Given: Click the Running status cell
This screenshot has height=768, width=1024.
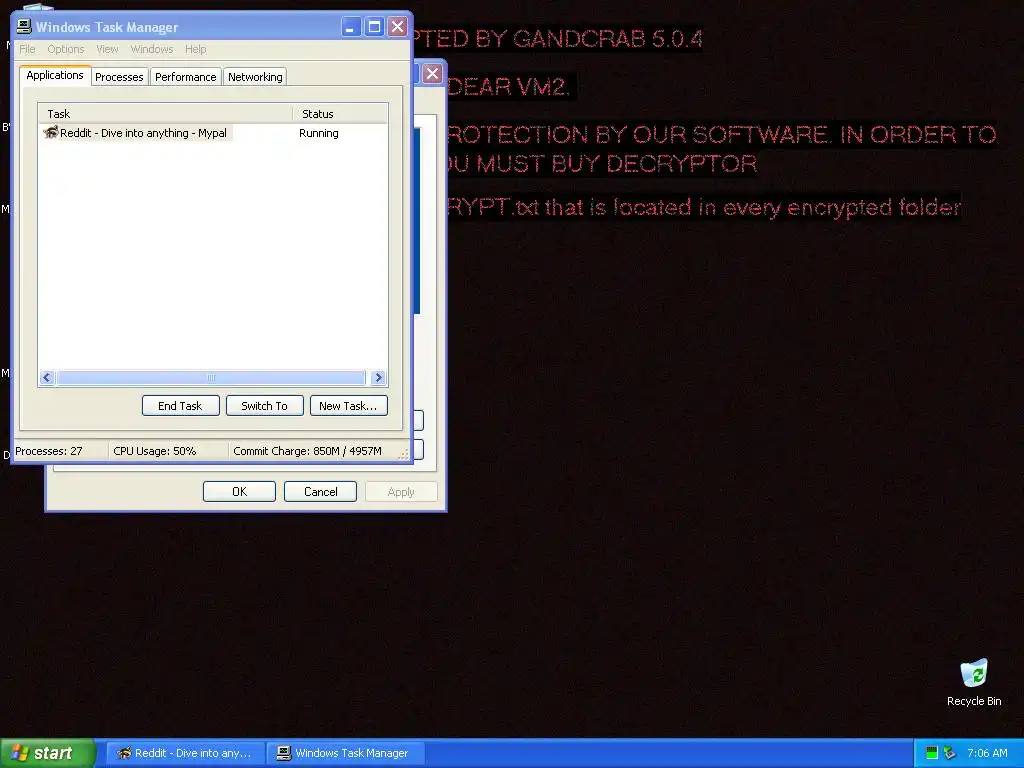Looking at the screenshot, I should (319, 133).
